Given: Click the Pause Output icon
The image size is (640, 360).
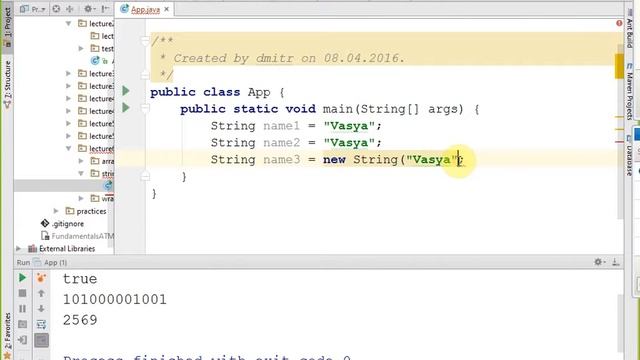Looking at the screenshot, I should (x=22, y=309).
